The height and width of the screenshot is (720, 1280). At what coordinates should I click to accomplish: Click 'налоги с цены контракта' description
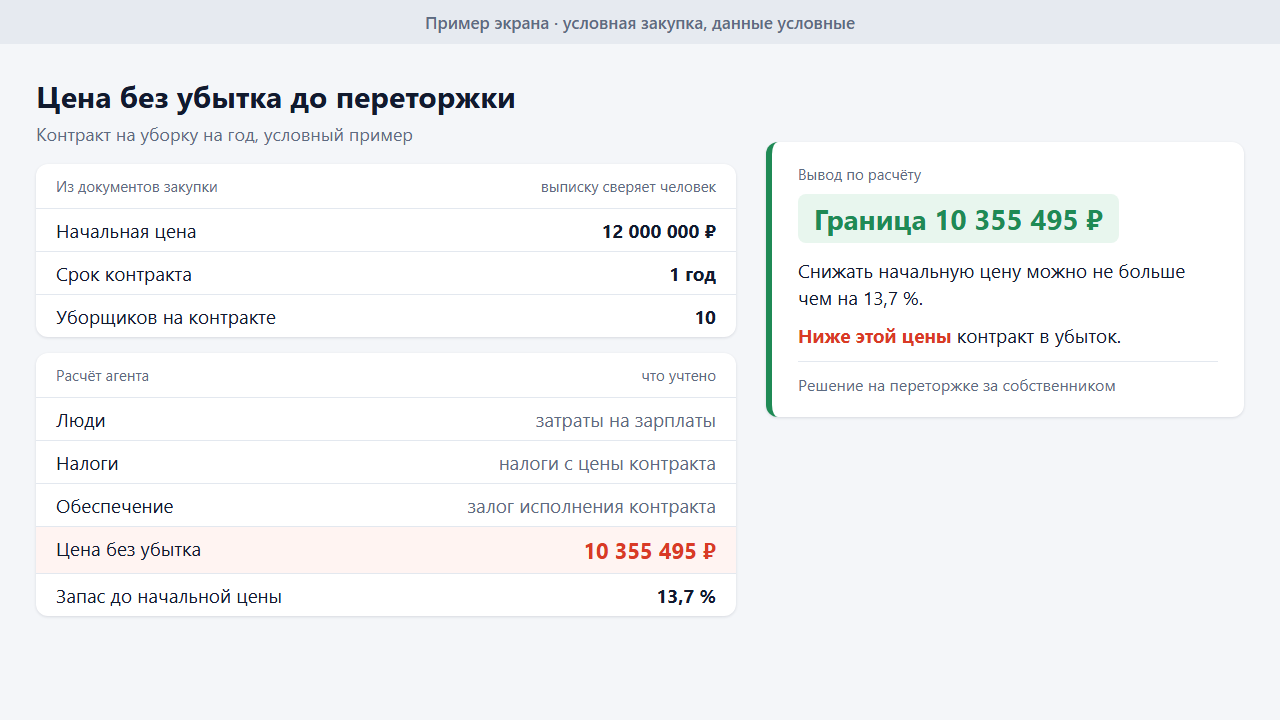pyautogui.click(x=607, y=464)
